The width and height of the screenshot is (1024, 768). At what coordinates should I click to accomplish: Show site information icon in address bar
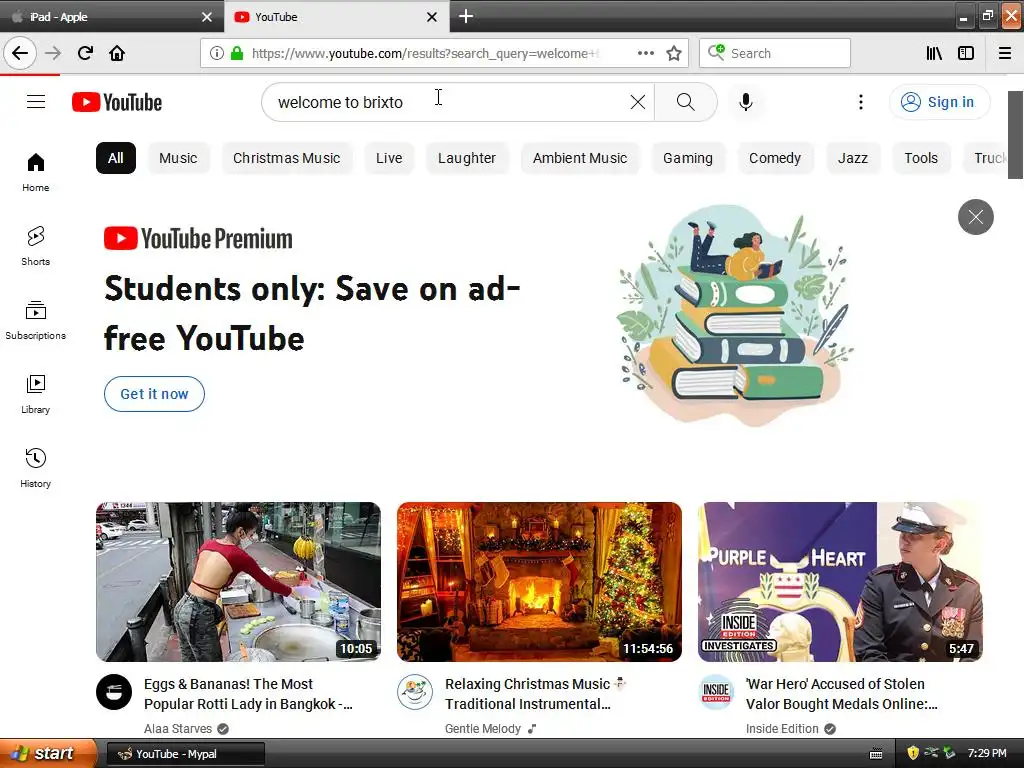pyautogui.click(x=216, y=54)
